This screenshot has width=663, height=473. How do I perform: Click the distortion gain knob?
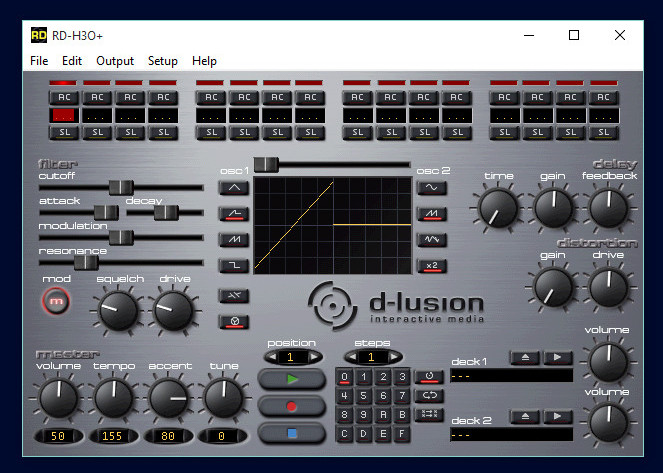tap(553, 287)
